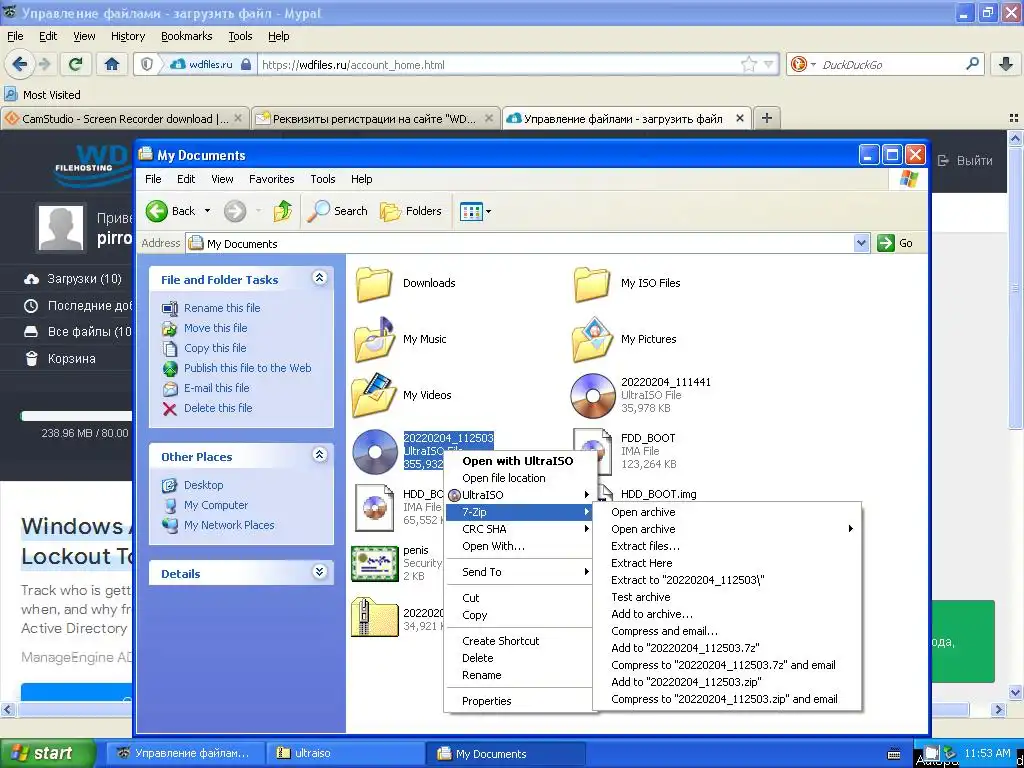Click Most Visited bookmark
The width and height of the screenshot is (1024, 768).
(43, 95)
